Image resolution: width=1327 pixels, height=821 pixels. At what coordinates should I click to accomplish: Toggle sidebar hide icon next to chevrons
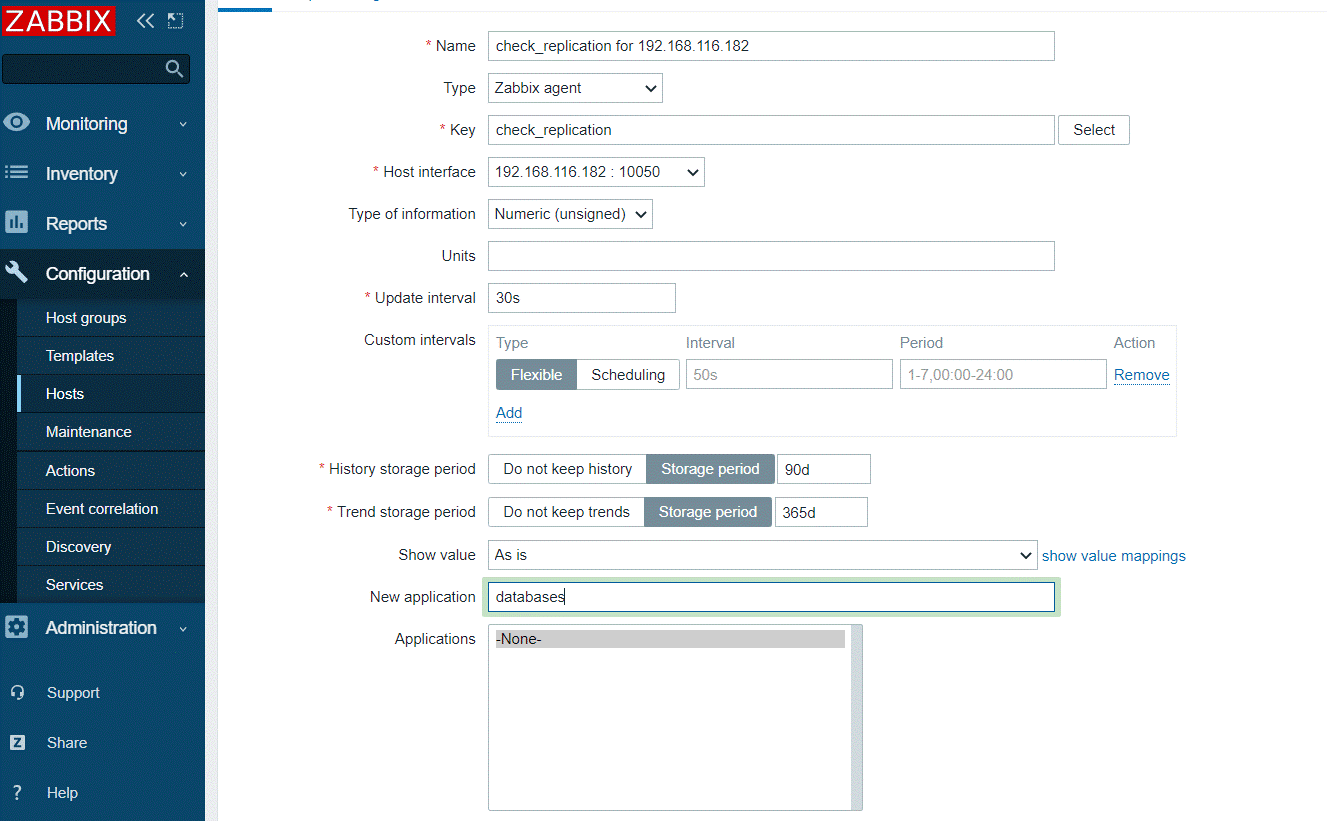tap(175, 20)
